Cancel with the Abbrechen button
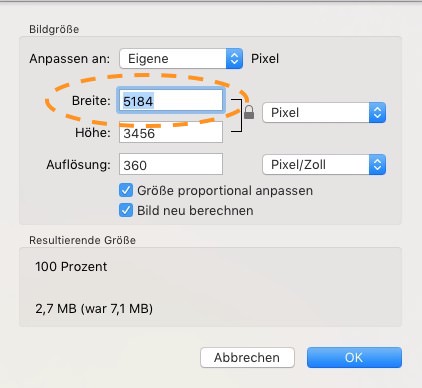The image size is (422, 388). click(x=247, y=358)
